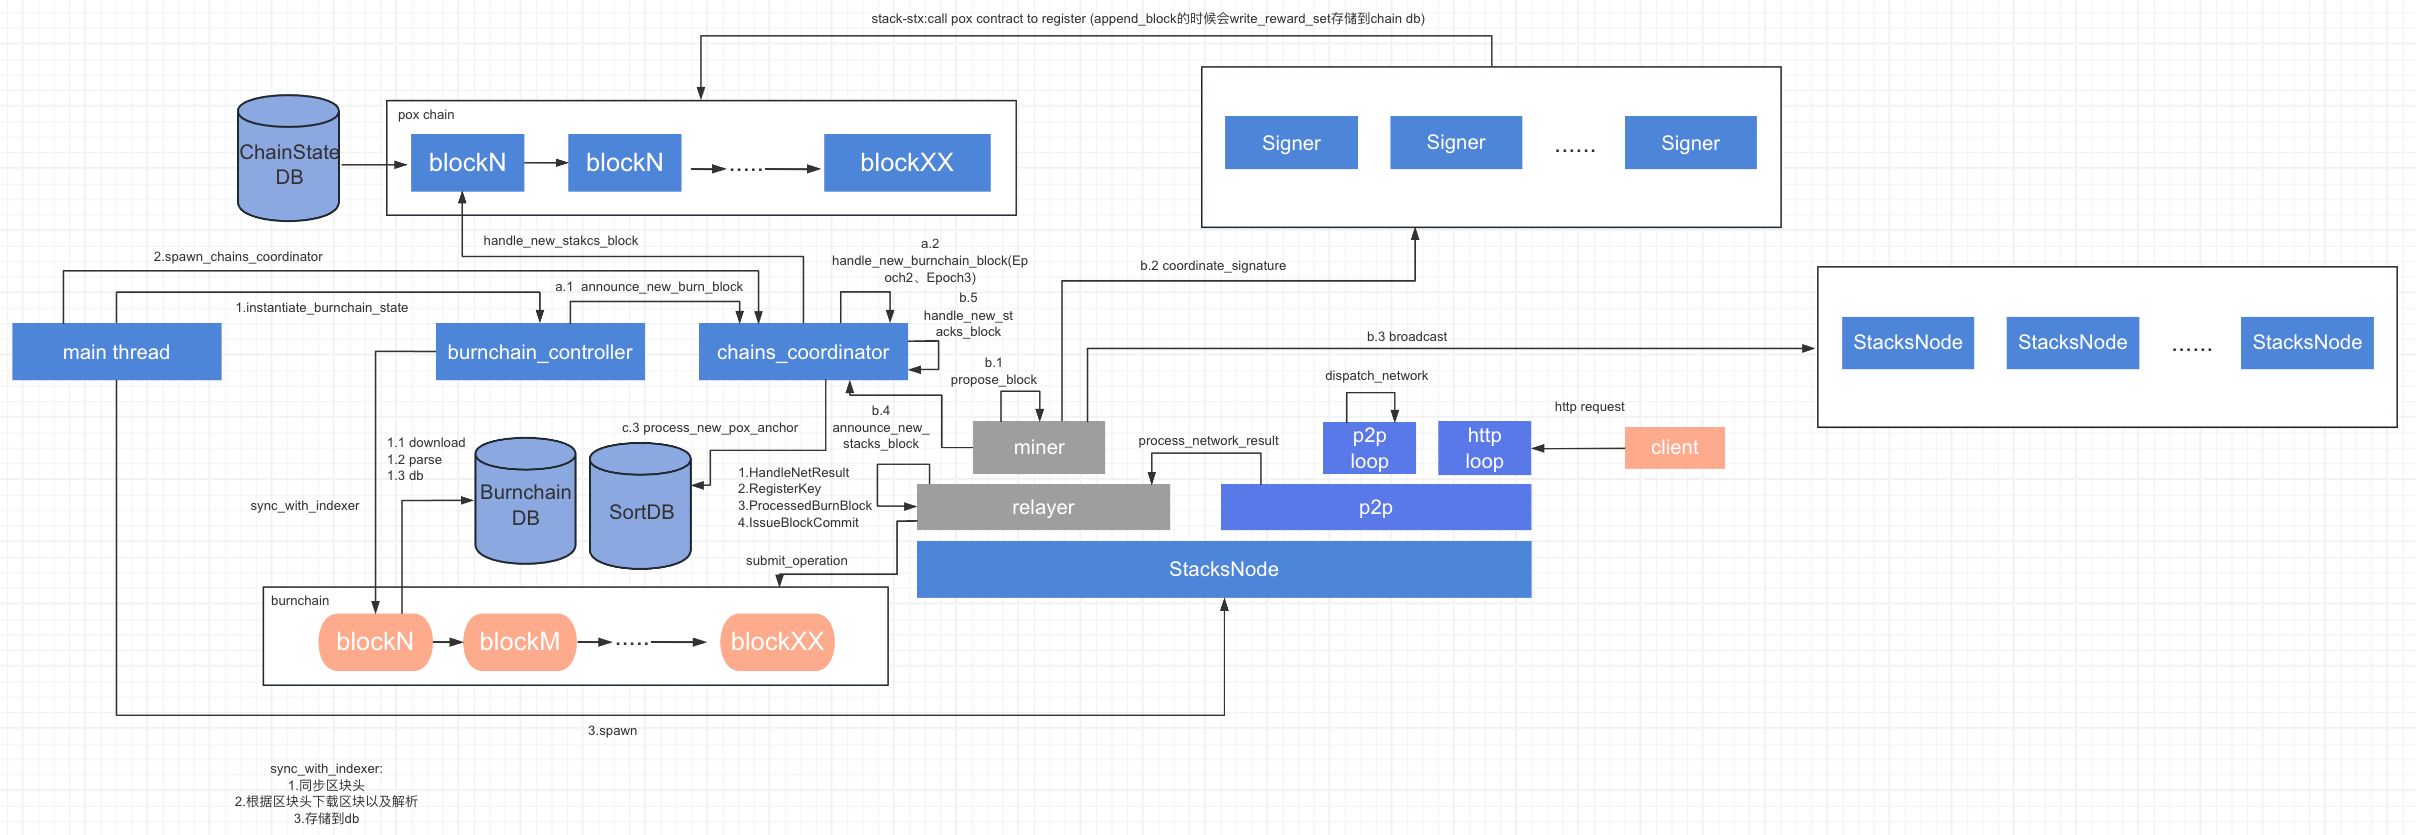Image resolution: width=2416 pixels, height=835 pixels.
Task: Select the ChainState DB cylinder shape
Action: click(288, 160)
